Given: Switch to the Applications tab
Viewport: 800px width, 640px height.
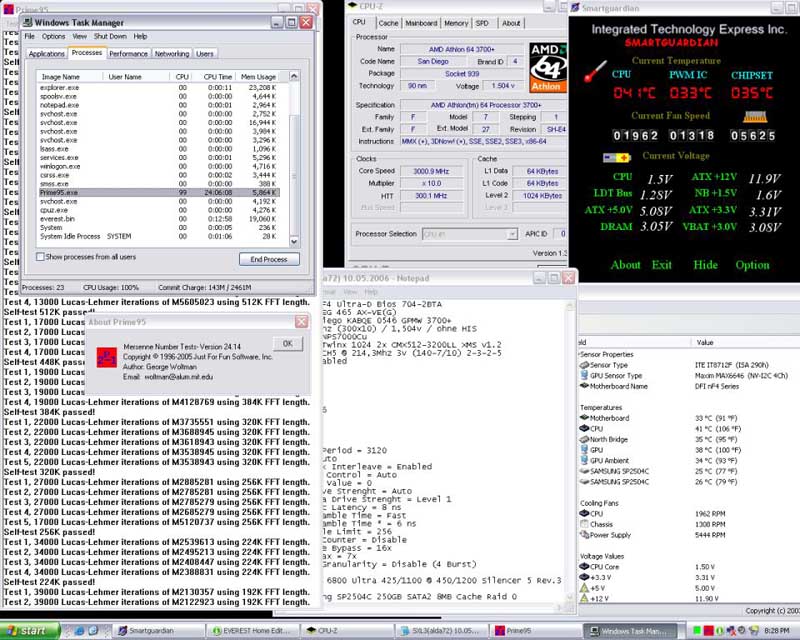Looking at the screenshot, I should 46,54.
